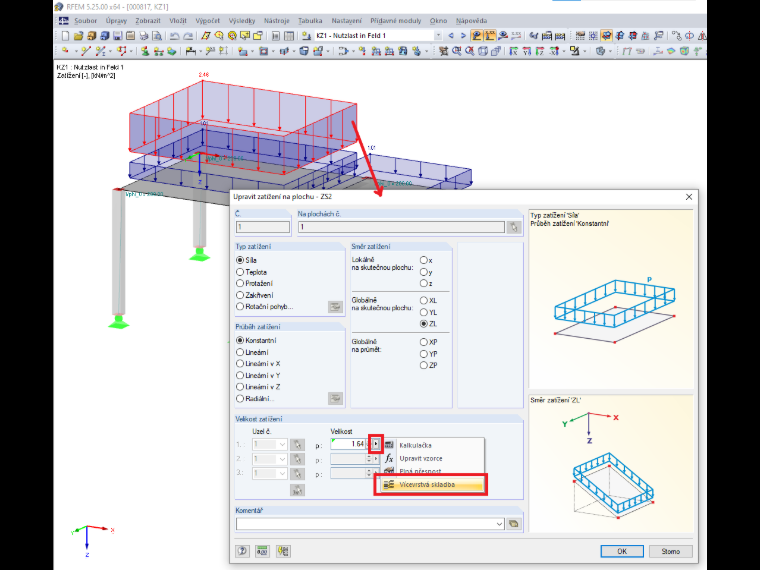Click the comment library icon beside Komentář
The height and width of the screenshot is (570, 760).
click(x=514, y=523)
